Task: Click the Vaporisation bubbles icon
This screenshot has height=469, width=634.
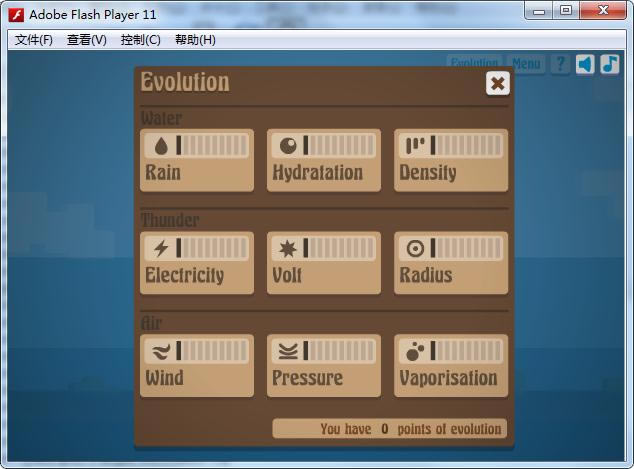Action: click(415, 351)
